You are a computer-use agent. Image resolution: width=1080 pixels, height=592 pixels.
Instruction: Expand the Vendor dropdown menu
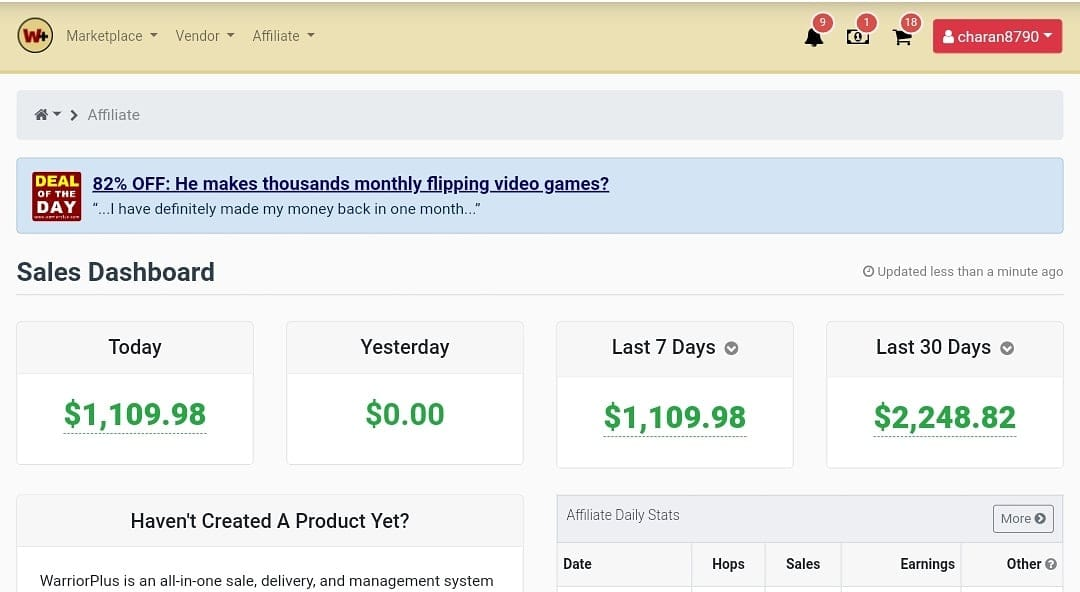point(205,36)
